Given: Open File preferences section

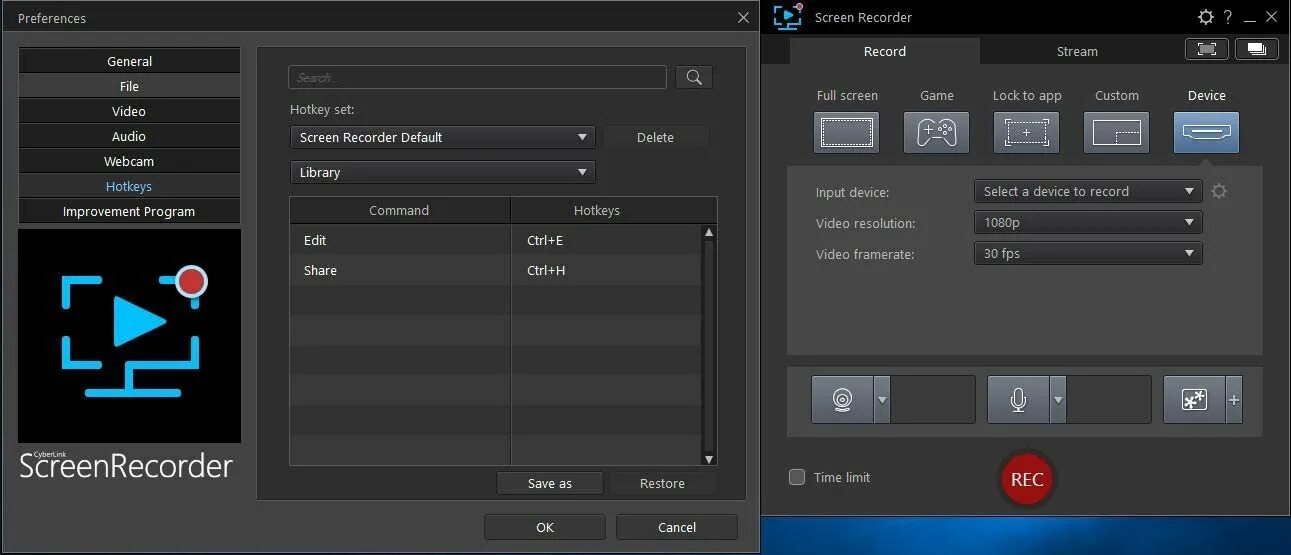Looking at the screenshot, I should [129, 86].
